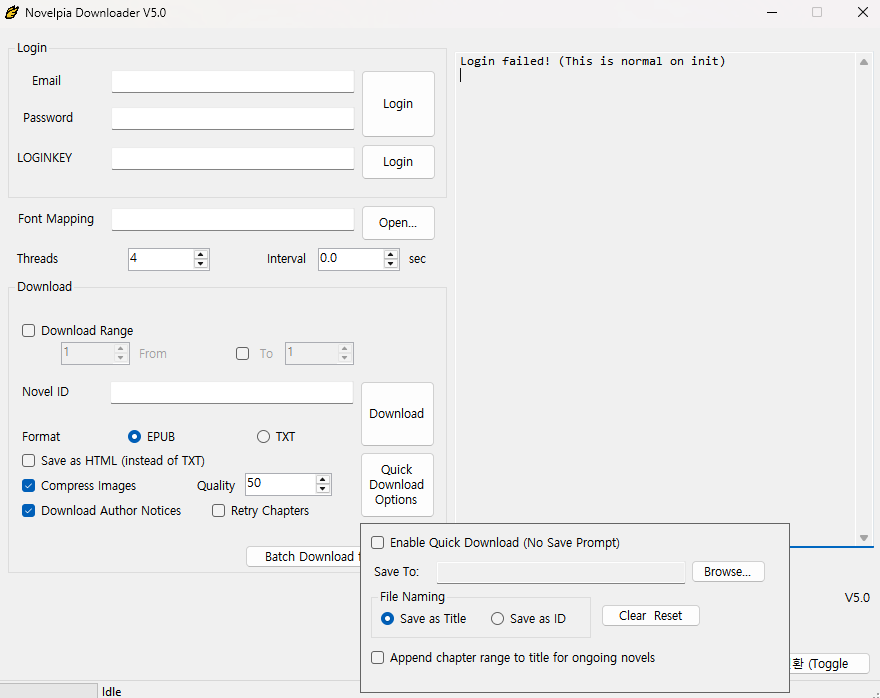Click the Novel ID text field
Image resolution: width=880 pixels, height=698 pixels.
tap(232, 392)
